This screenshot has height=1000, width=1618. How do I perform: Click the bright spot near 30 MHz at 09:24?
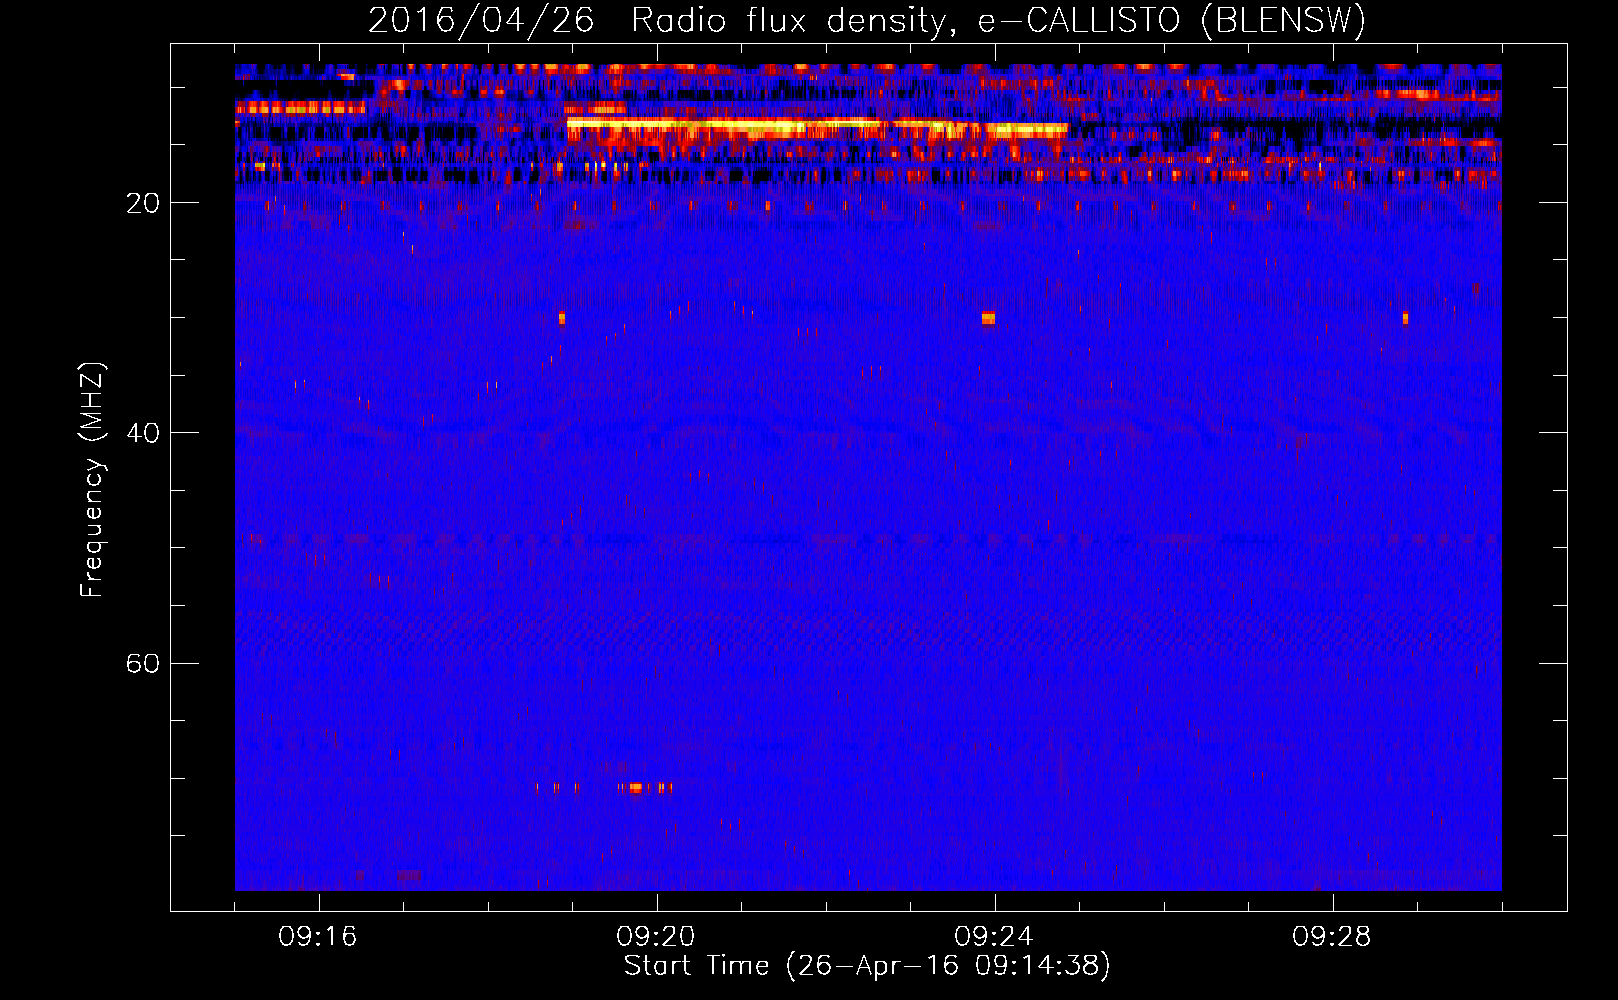coord(988,318)
